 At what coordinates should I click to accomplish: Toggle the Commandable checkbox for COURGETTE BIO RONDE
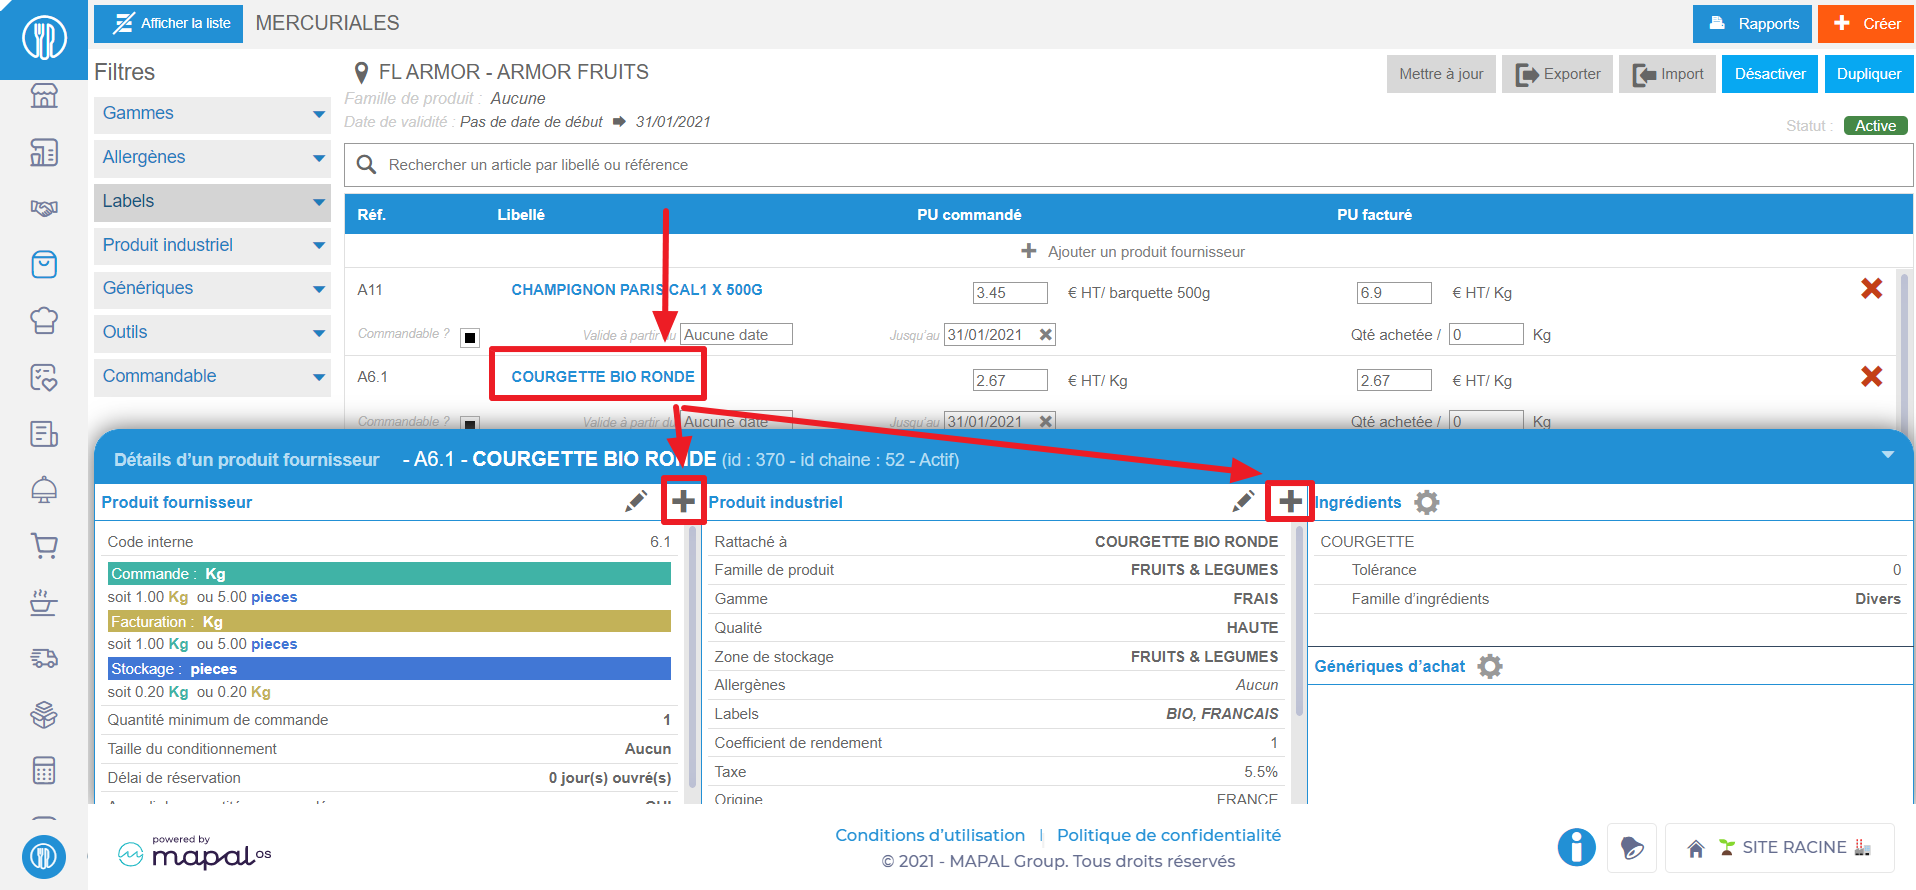click(470, 423)
